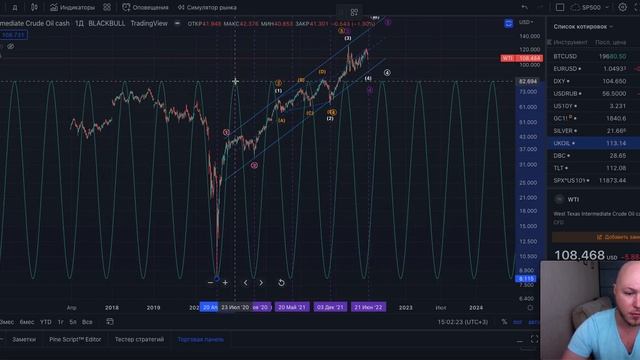Click the undo arrow in top toolbar
Screen dimensions: 640x360
pos(524,7)
